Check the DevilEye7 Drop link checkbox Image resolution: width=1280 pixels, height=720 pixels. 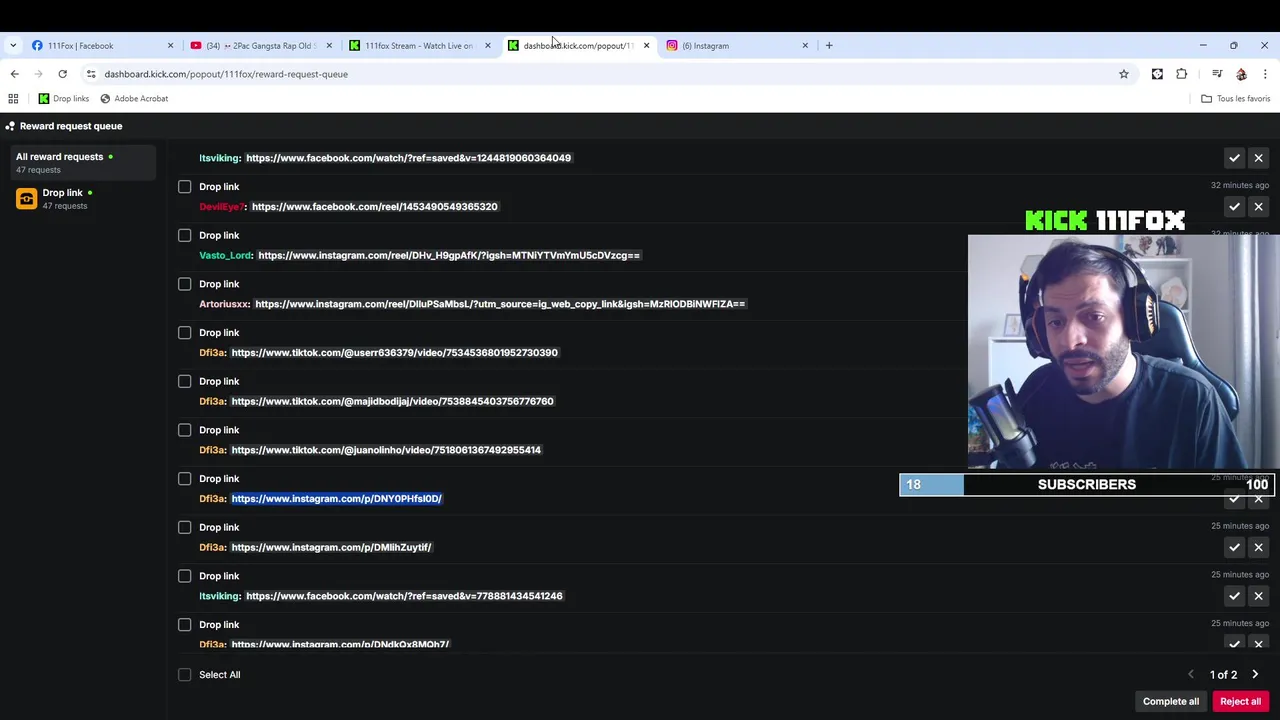pyautogui.click(x=185, y=187)
